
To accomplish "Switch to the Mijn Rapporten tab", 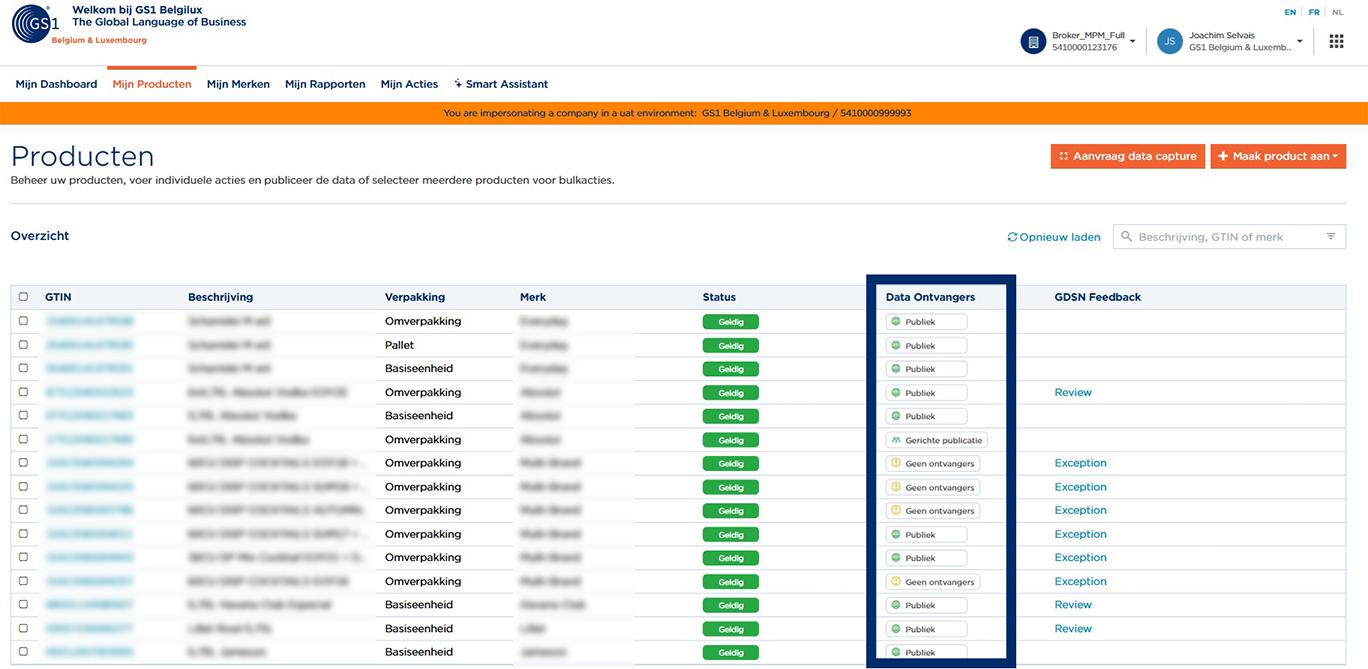I will (325, 84).
